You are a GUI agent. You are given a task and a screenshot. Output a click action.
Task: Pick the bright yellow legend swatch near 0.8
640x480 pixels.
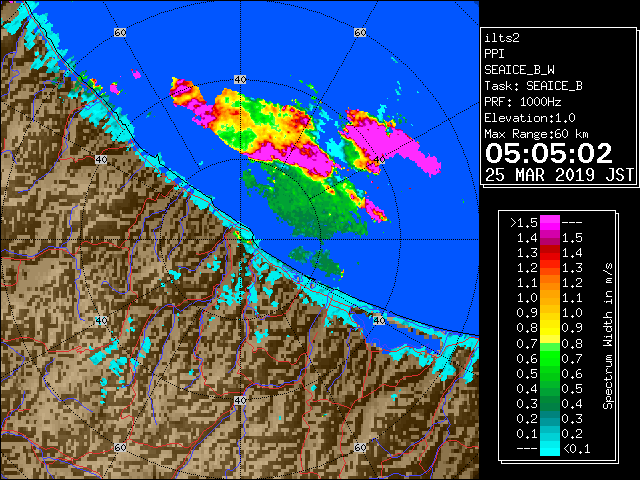(550, 328)
